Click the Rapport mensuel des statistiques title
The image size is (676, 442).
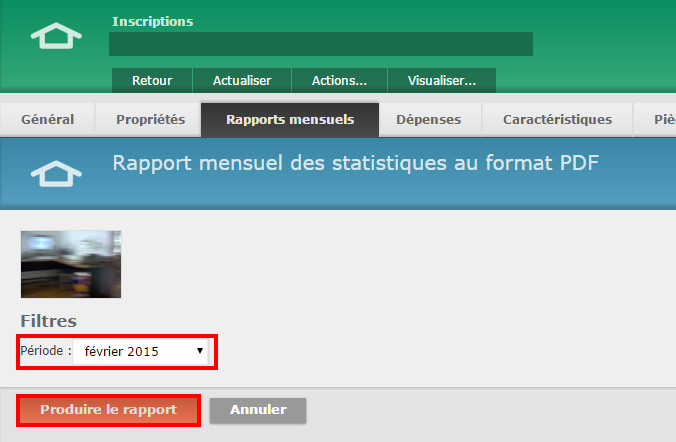click(355, 163)
